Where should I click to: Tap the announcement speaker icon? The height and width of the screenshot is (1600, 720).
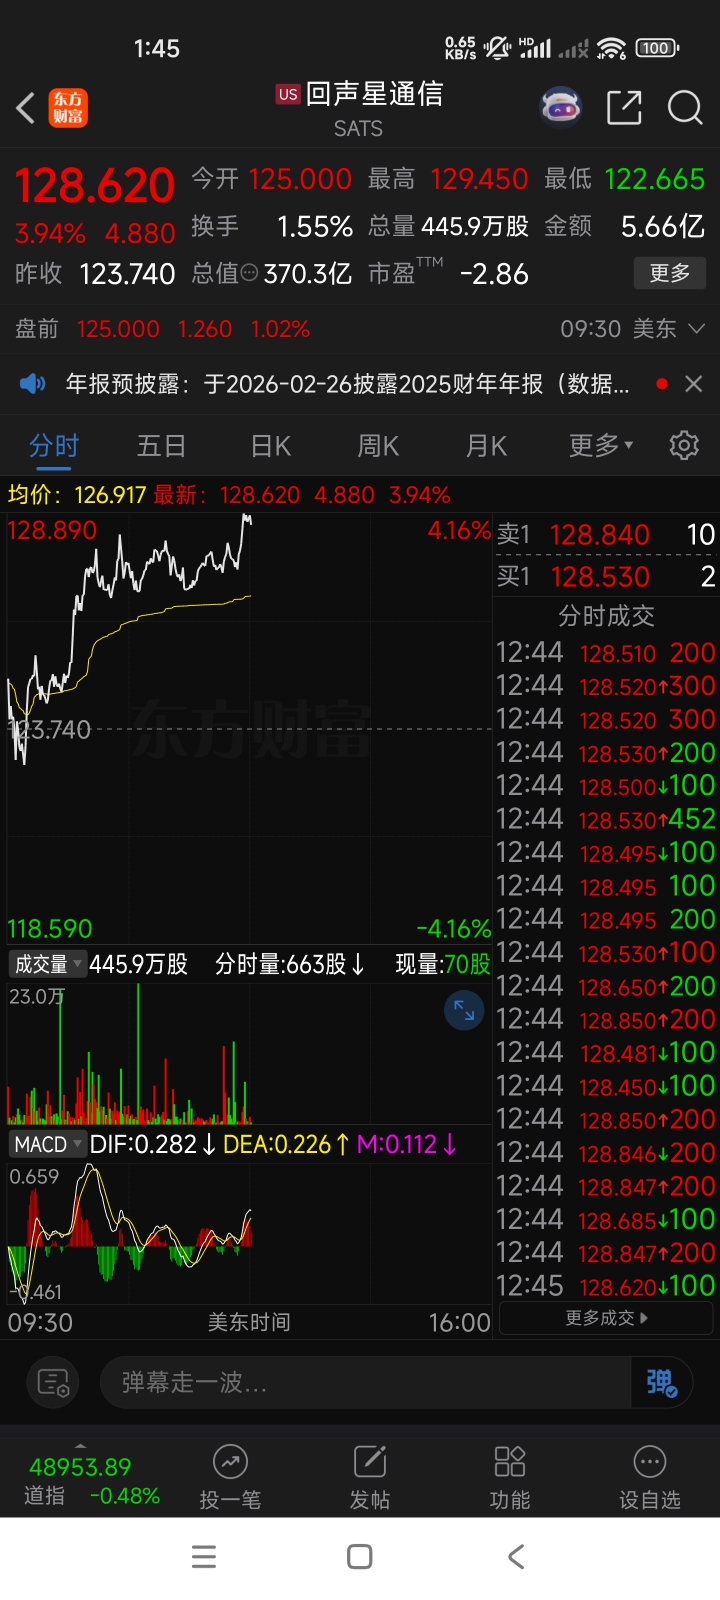pos(32,383)
